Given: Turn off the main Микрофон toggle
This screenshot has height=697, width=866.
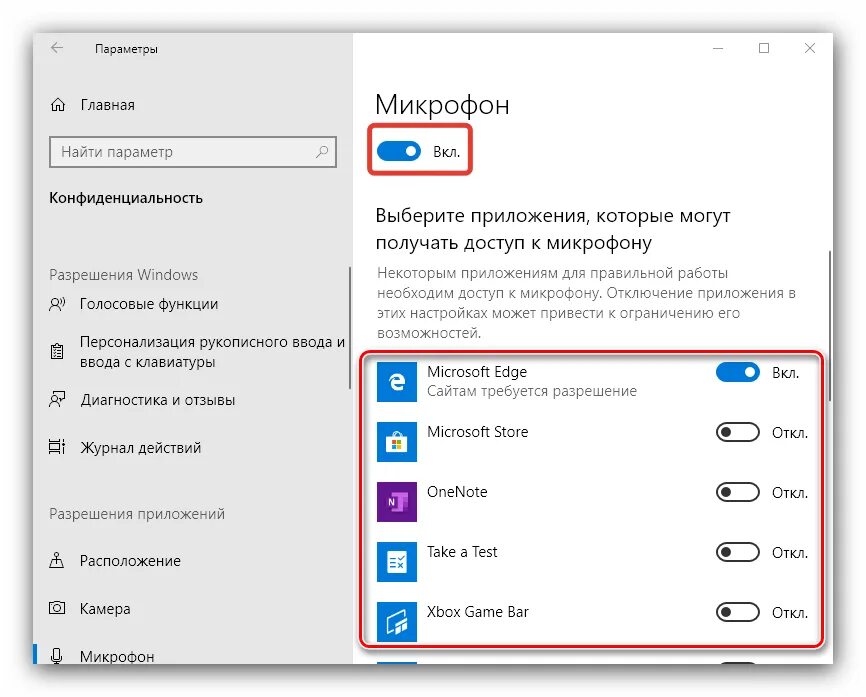Looking at the screenshot, I should coord(399,151).
